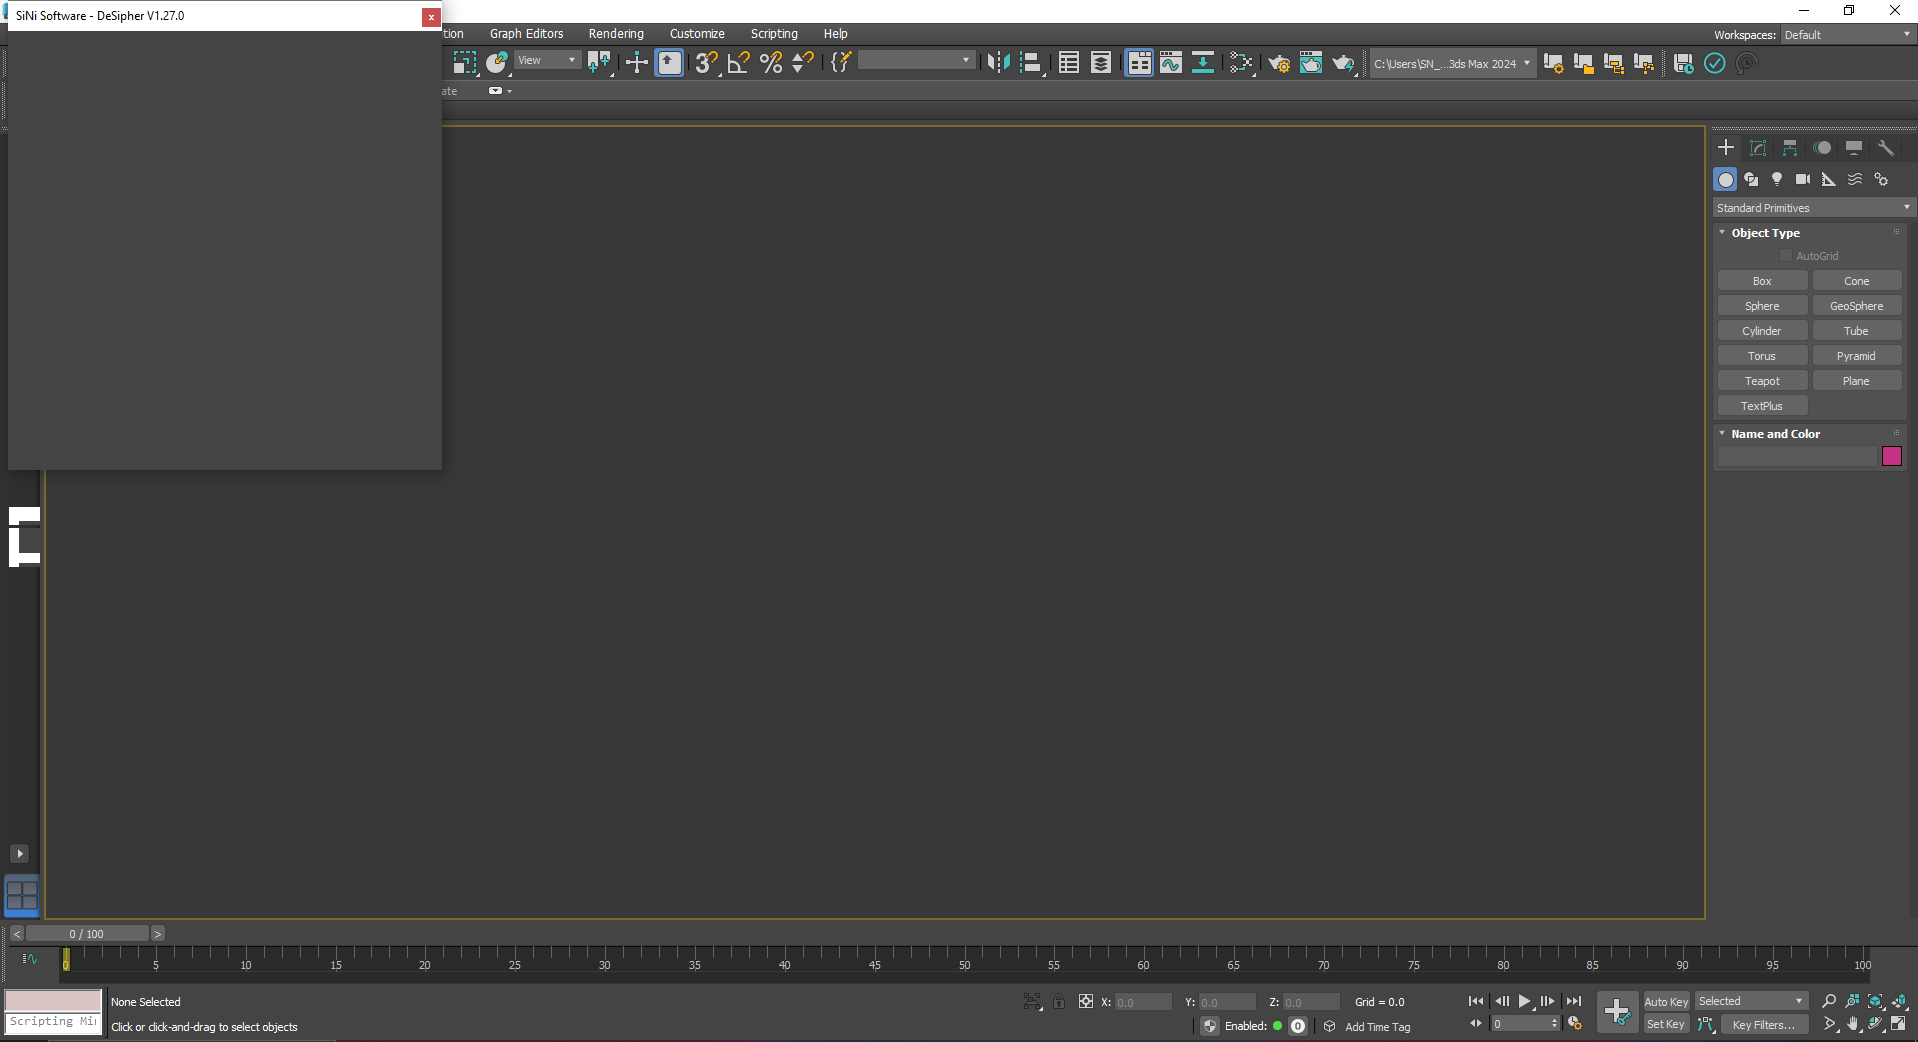Toggle Auto Key animation mode
The image size is (1918, 1042).
[x=1666, y=1002]
